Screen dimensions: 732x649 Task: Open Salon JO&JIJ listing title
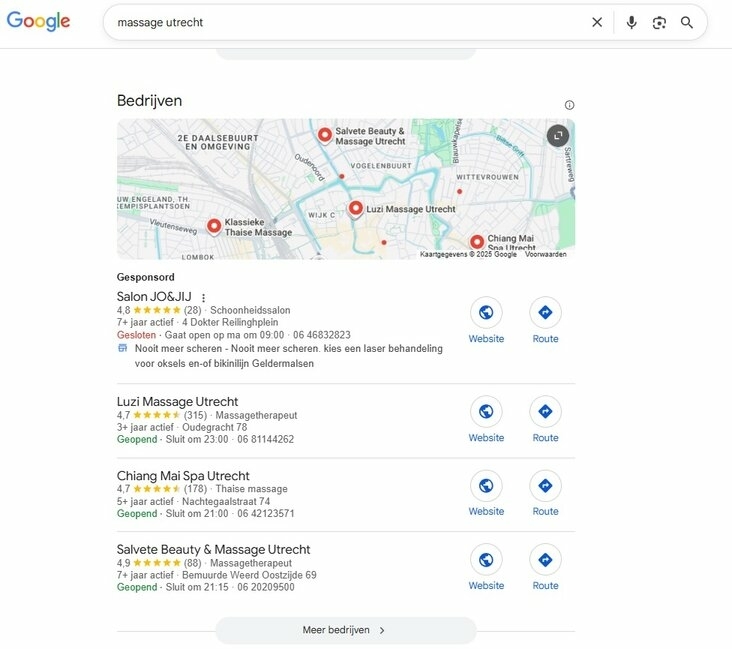[154, 297]
